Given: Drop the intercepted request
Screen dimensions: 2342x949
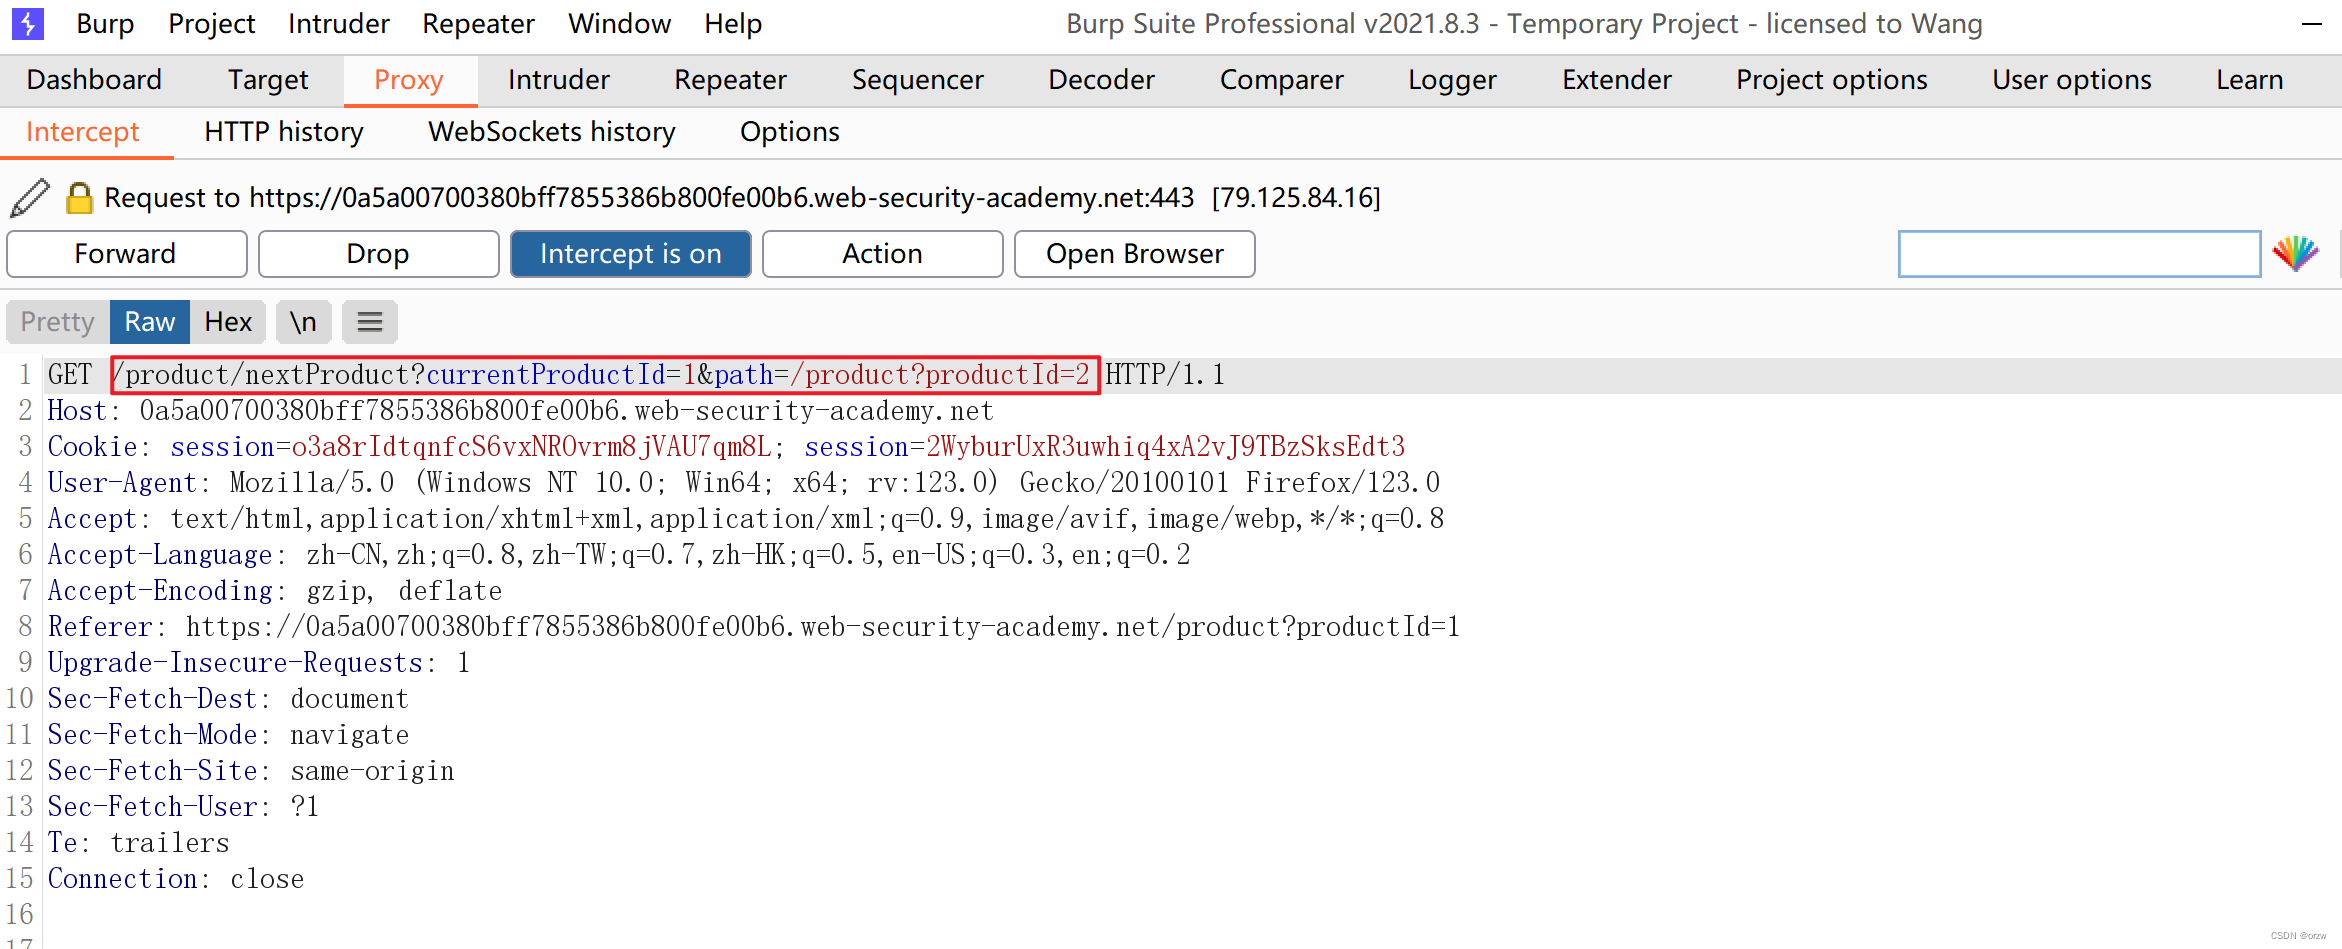Looking at the screenshot, I should pyautogui.click(x=379, y=254).
